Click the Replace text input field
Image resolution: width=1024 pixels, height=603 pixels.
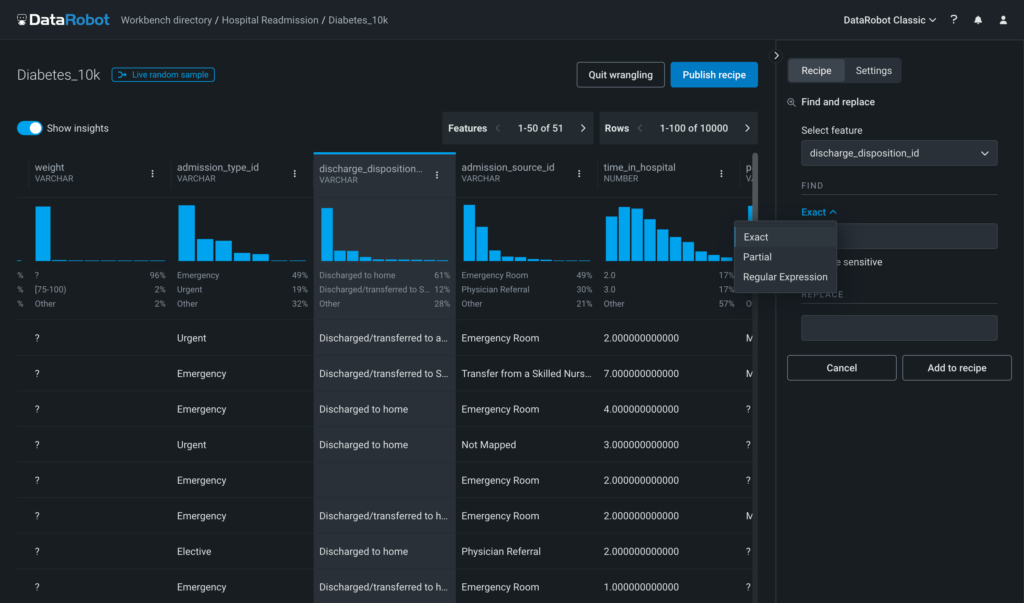pyautogui.click(x=899, y=328)
